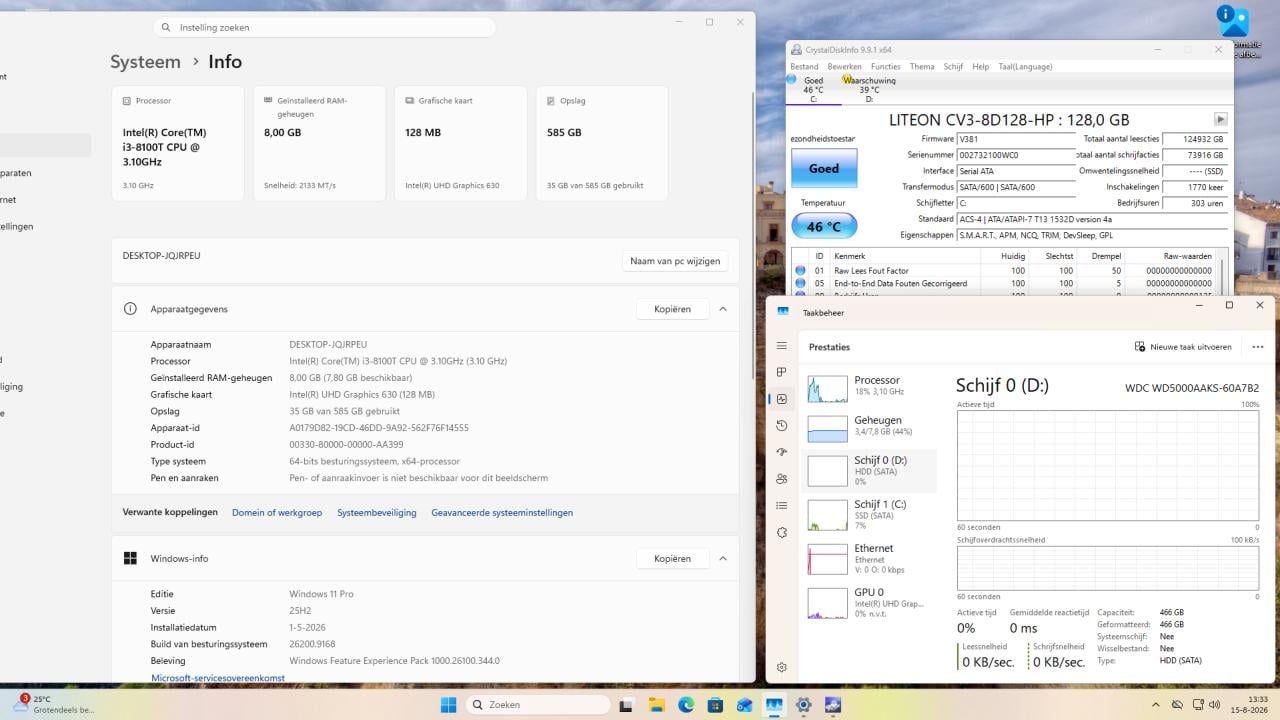Click Opslag 585 GB summary card
Screen dimensions: 1280x720
click(602, 143)
